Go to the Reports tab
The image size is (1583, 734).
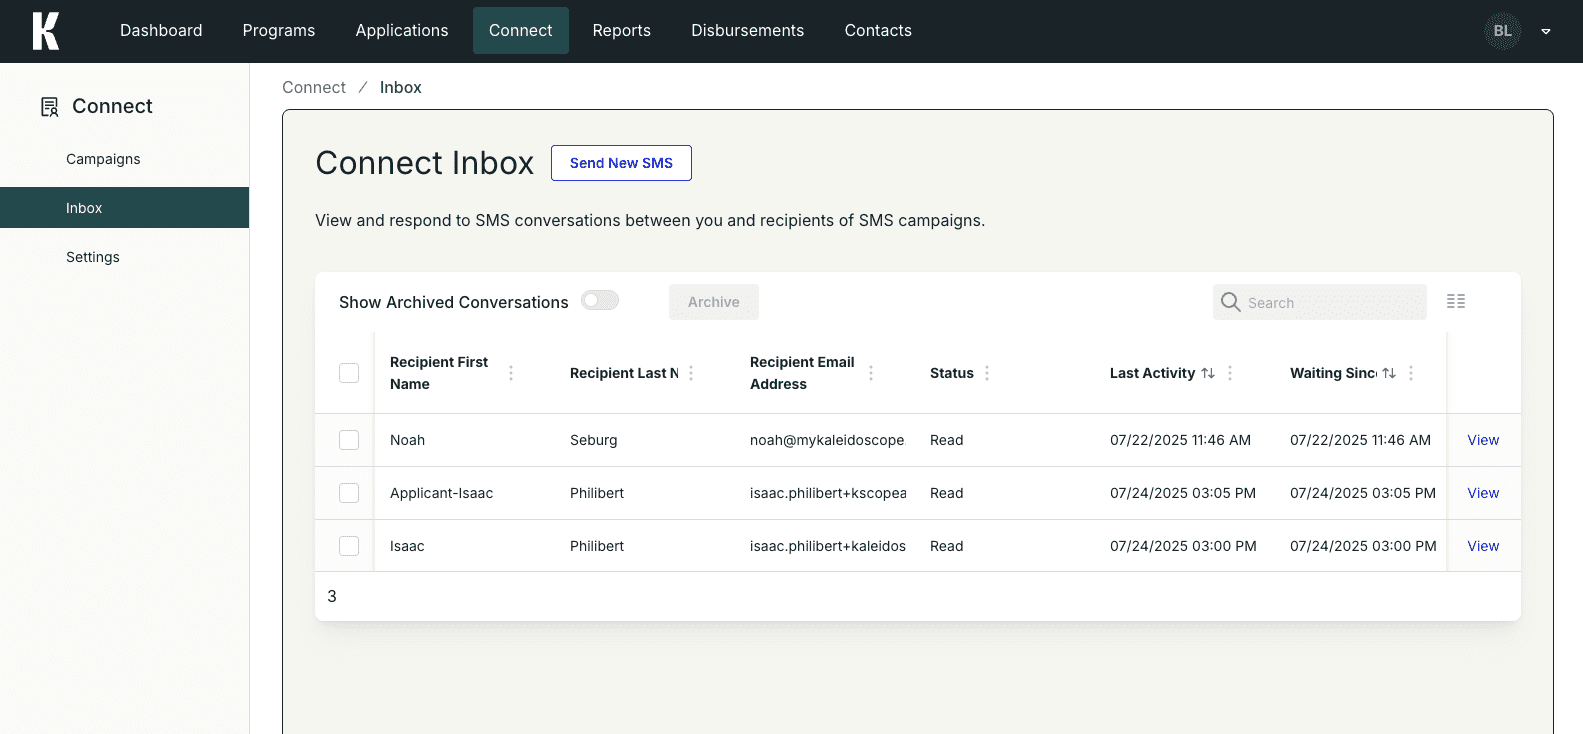(621, 31)
